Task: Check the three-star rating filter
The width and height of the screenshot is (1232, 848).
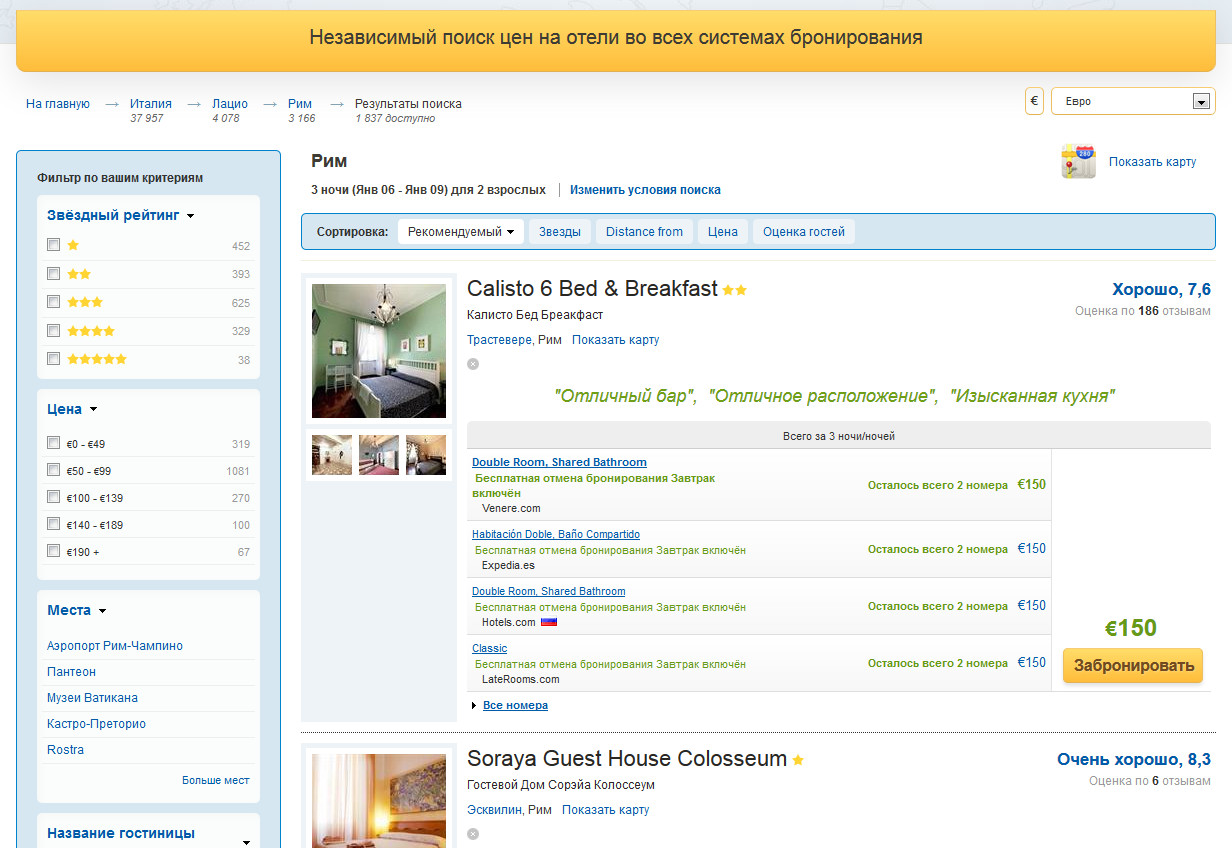Action: click(54, 301)
